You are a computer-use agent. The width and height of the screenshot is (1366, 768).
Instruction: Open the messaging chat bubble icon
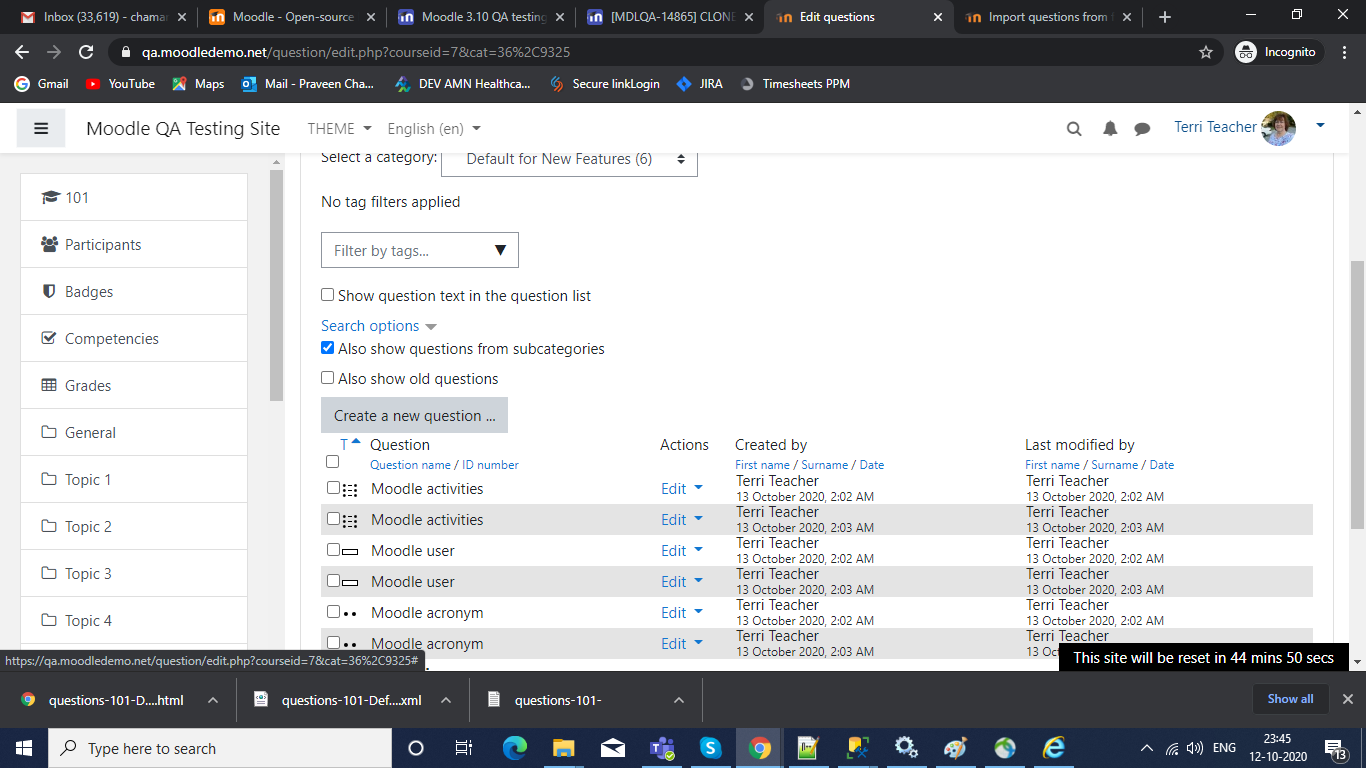[1142, 128]
